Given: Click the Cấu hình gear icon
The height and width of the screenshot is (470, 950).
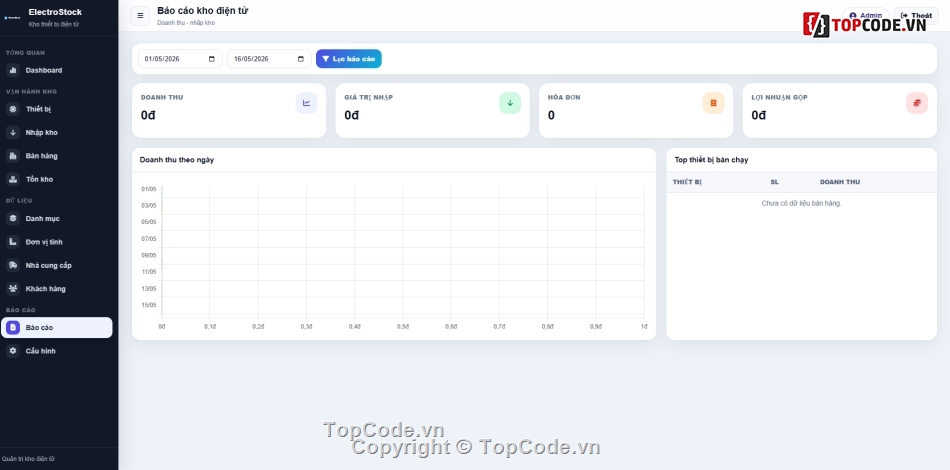Looking at the screenshot, I should pos(13,351).
